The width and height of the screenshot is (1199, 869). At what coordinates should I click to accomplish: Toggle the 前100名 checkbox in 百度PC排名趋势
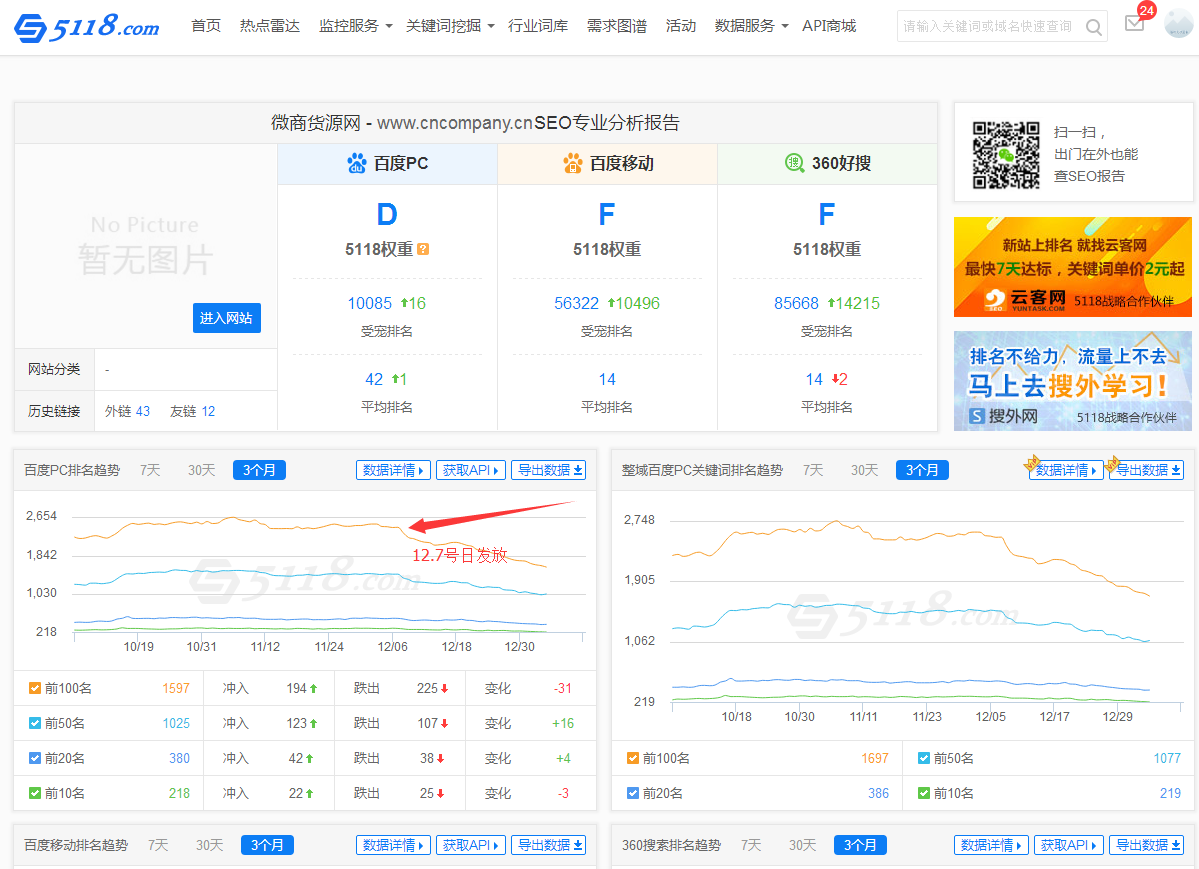tap(34, 688)
